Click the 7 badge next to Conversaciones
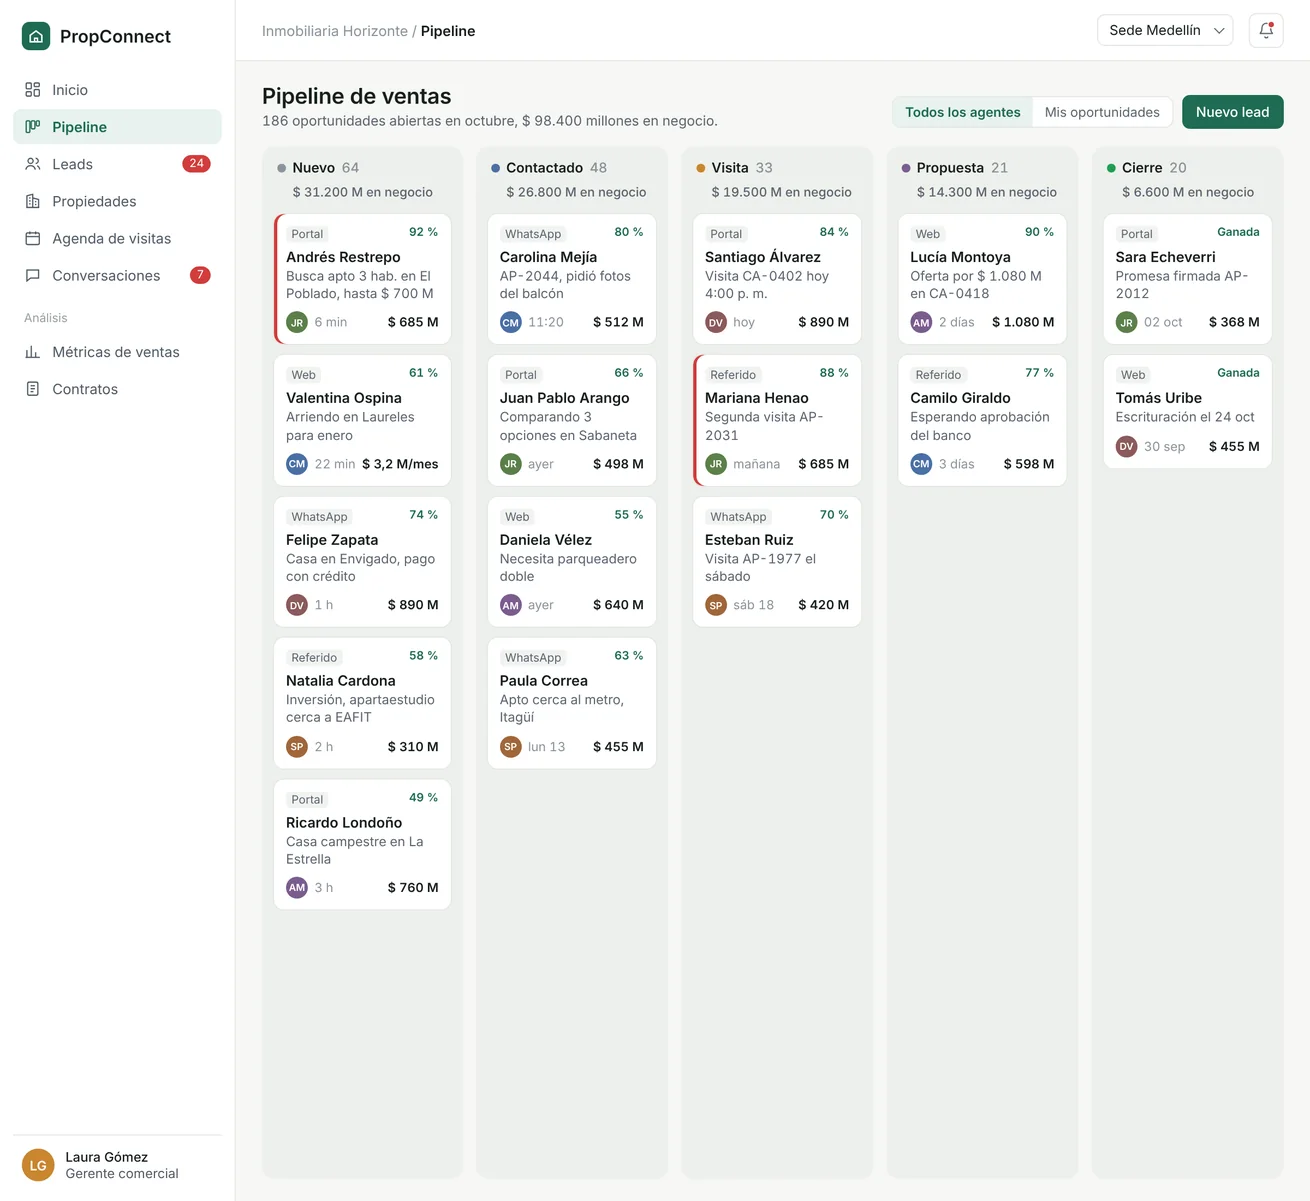Screen dimensions: 1310x1201 coord(200,275)
